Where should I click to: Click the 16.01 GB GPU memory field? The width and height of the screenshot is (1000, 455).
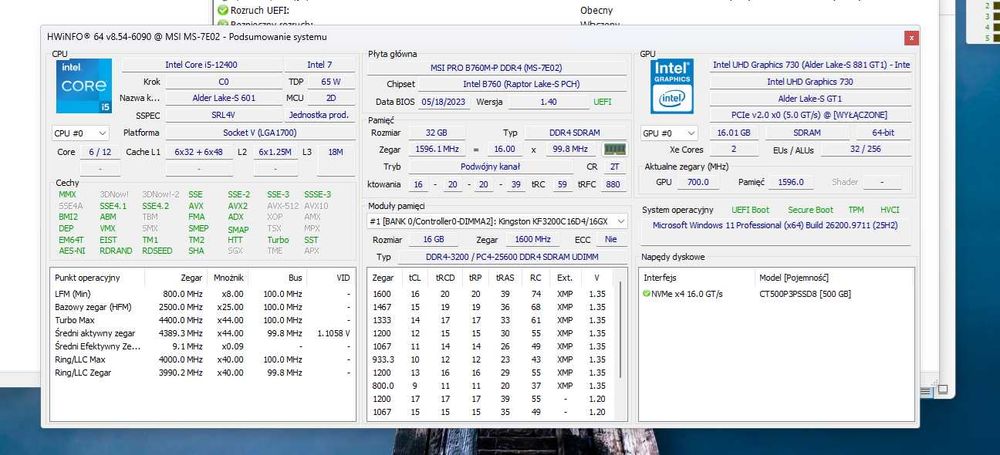point(735,133)
